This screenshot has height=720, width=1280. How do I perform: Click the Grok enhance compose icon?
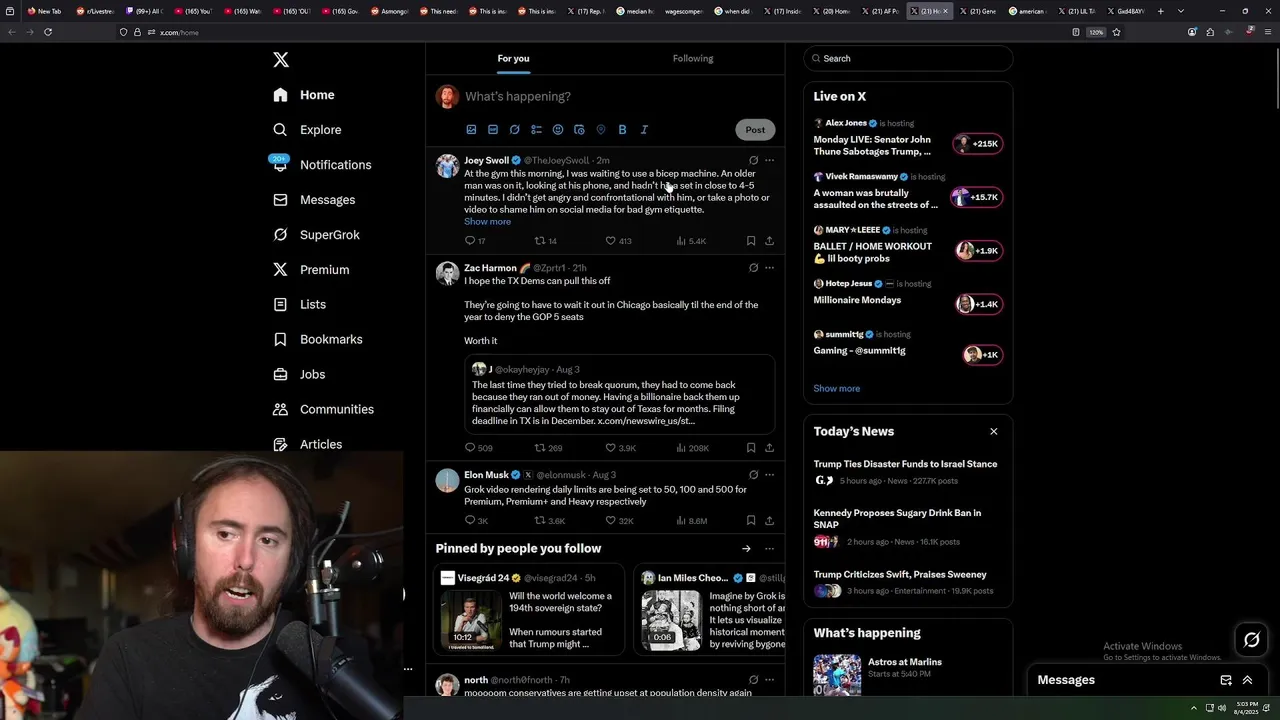[515, 130]
